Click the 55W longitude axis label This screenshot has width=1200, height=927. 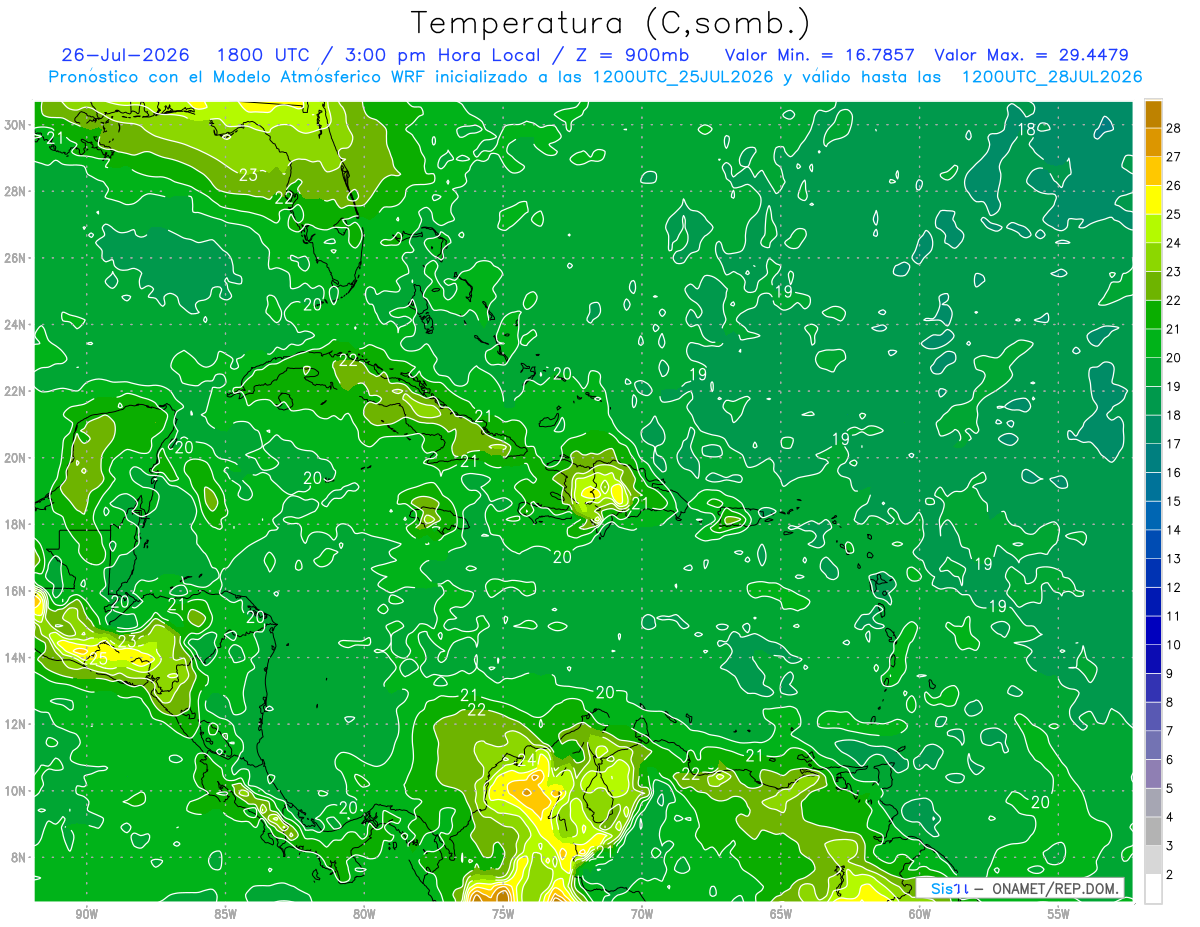[x=1059, y=914]
